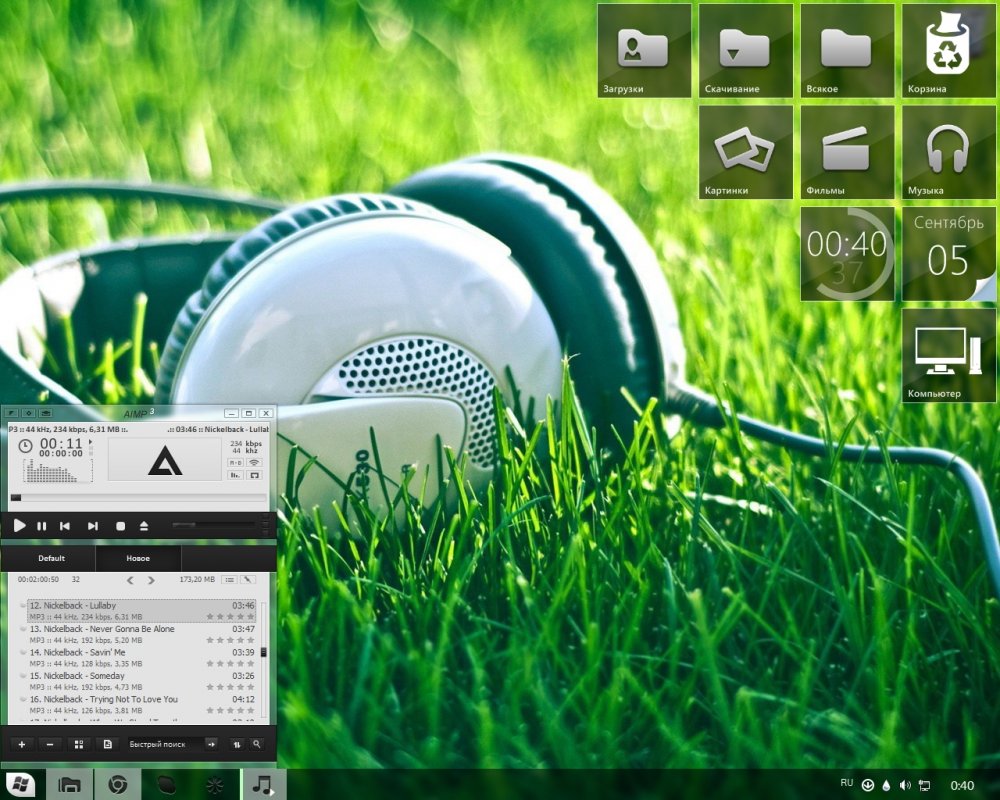Click the taskbar clock showing 0:40
1000x800 pixels.
point(962,785)
